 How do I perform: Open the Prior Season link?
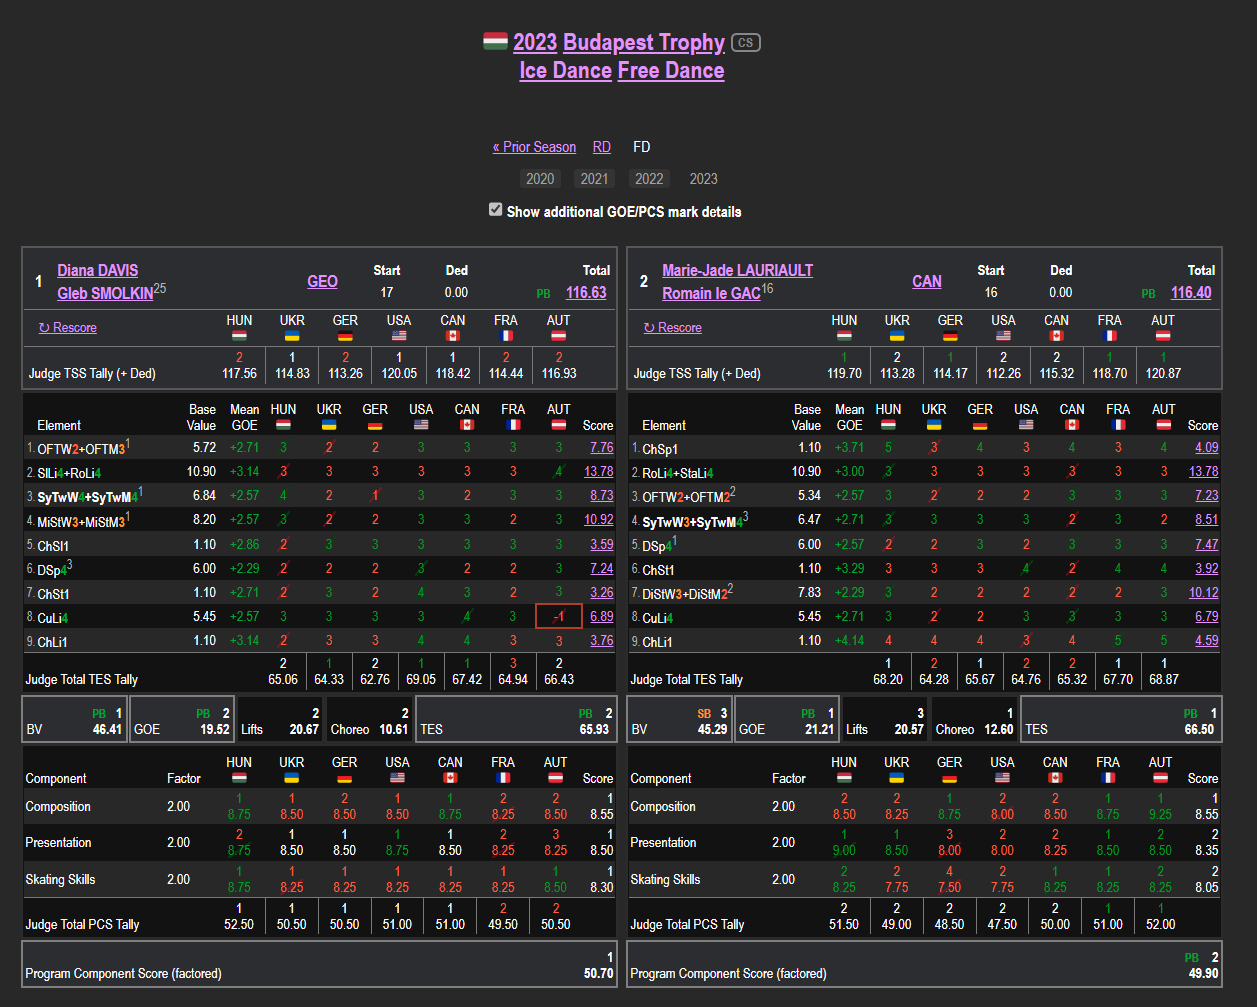coord(534,147)
